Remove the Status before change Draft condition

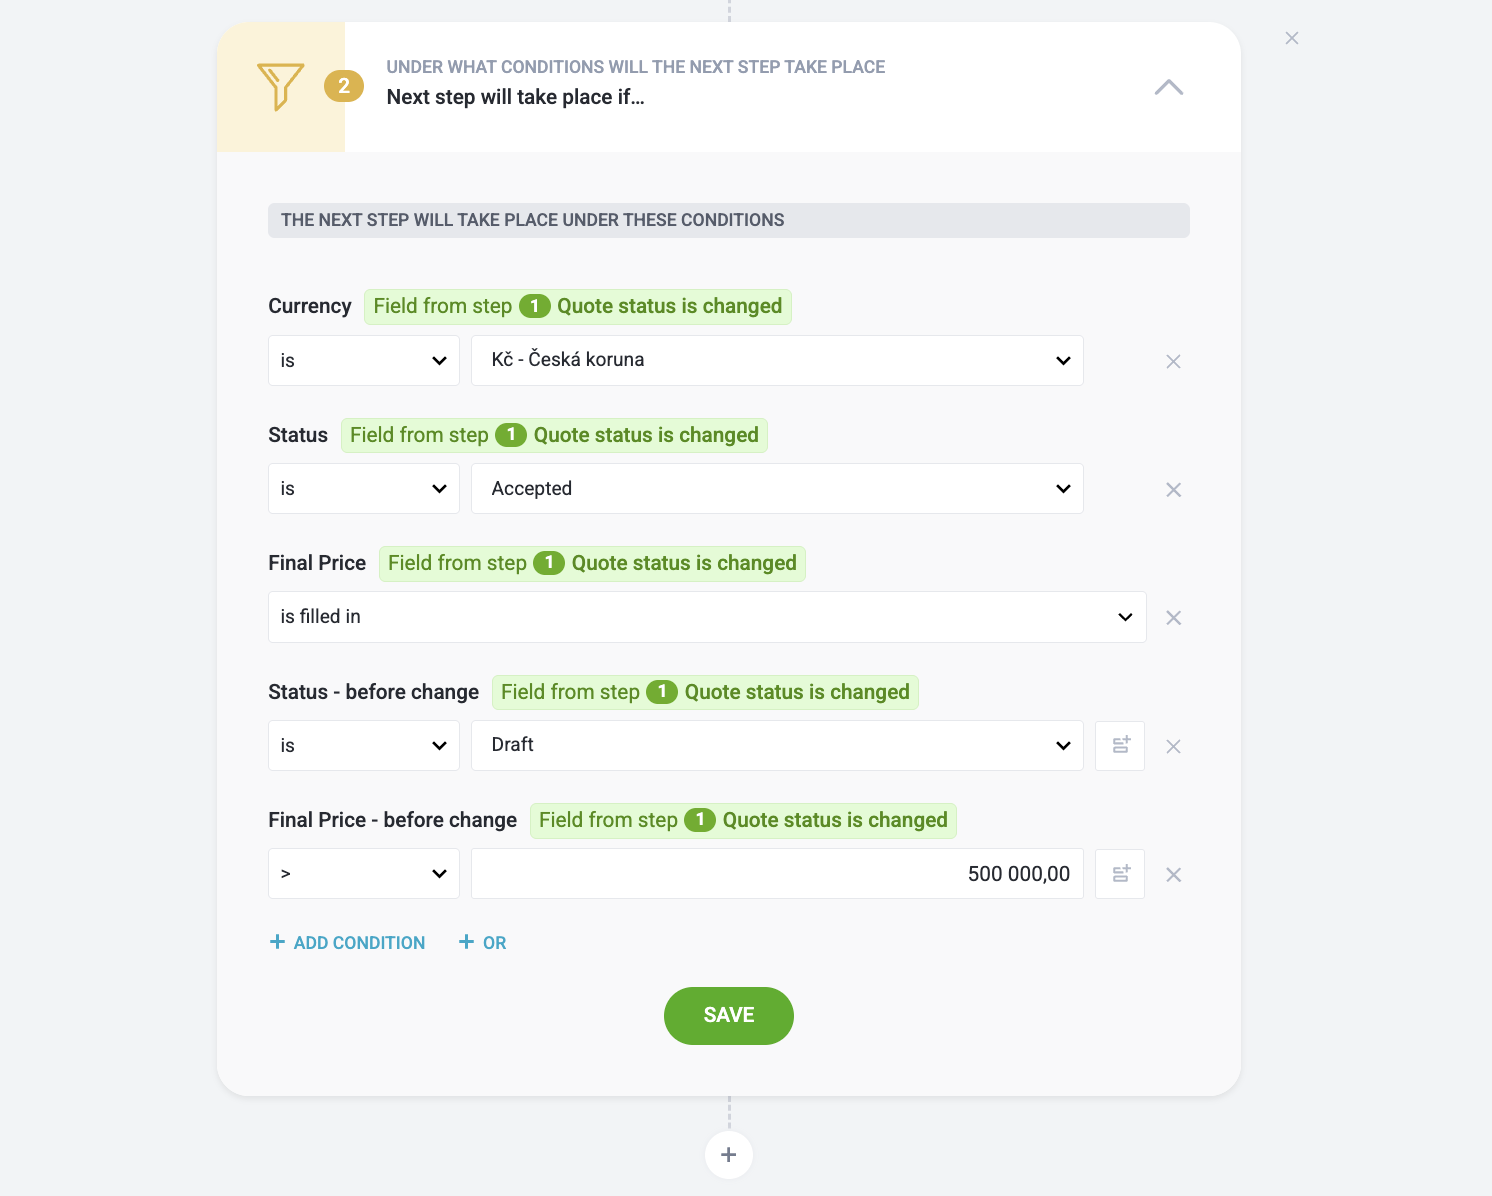tap(1173, 746)
